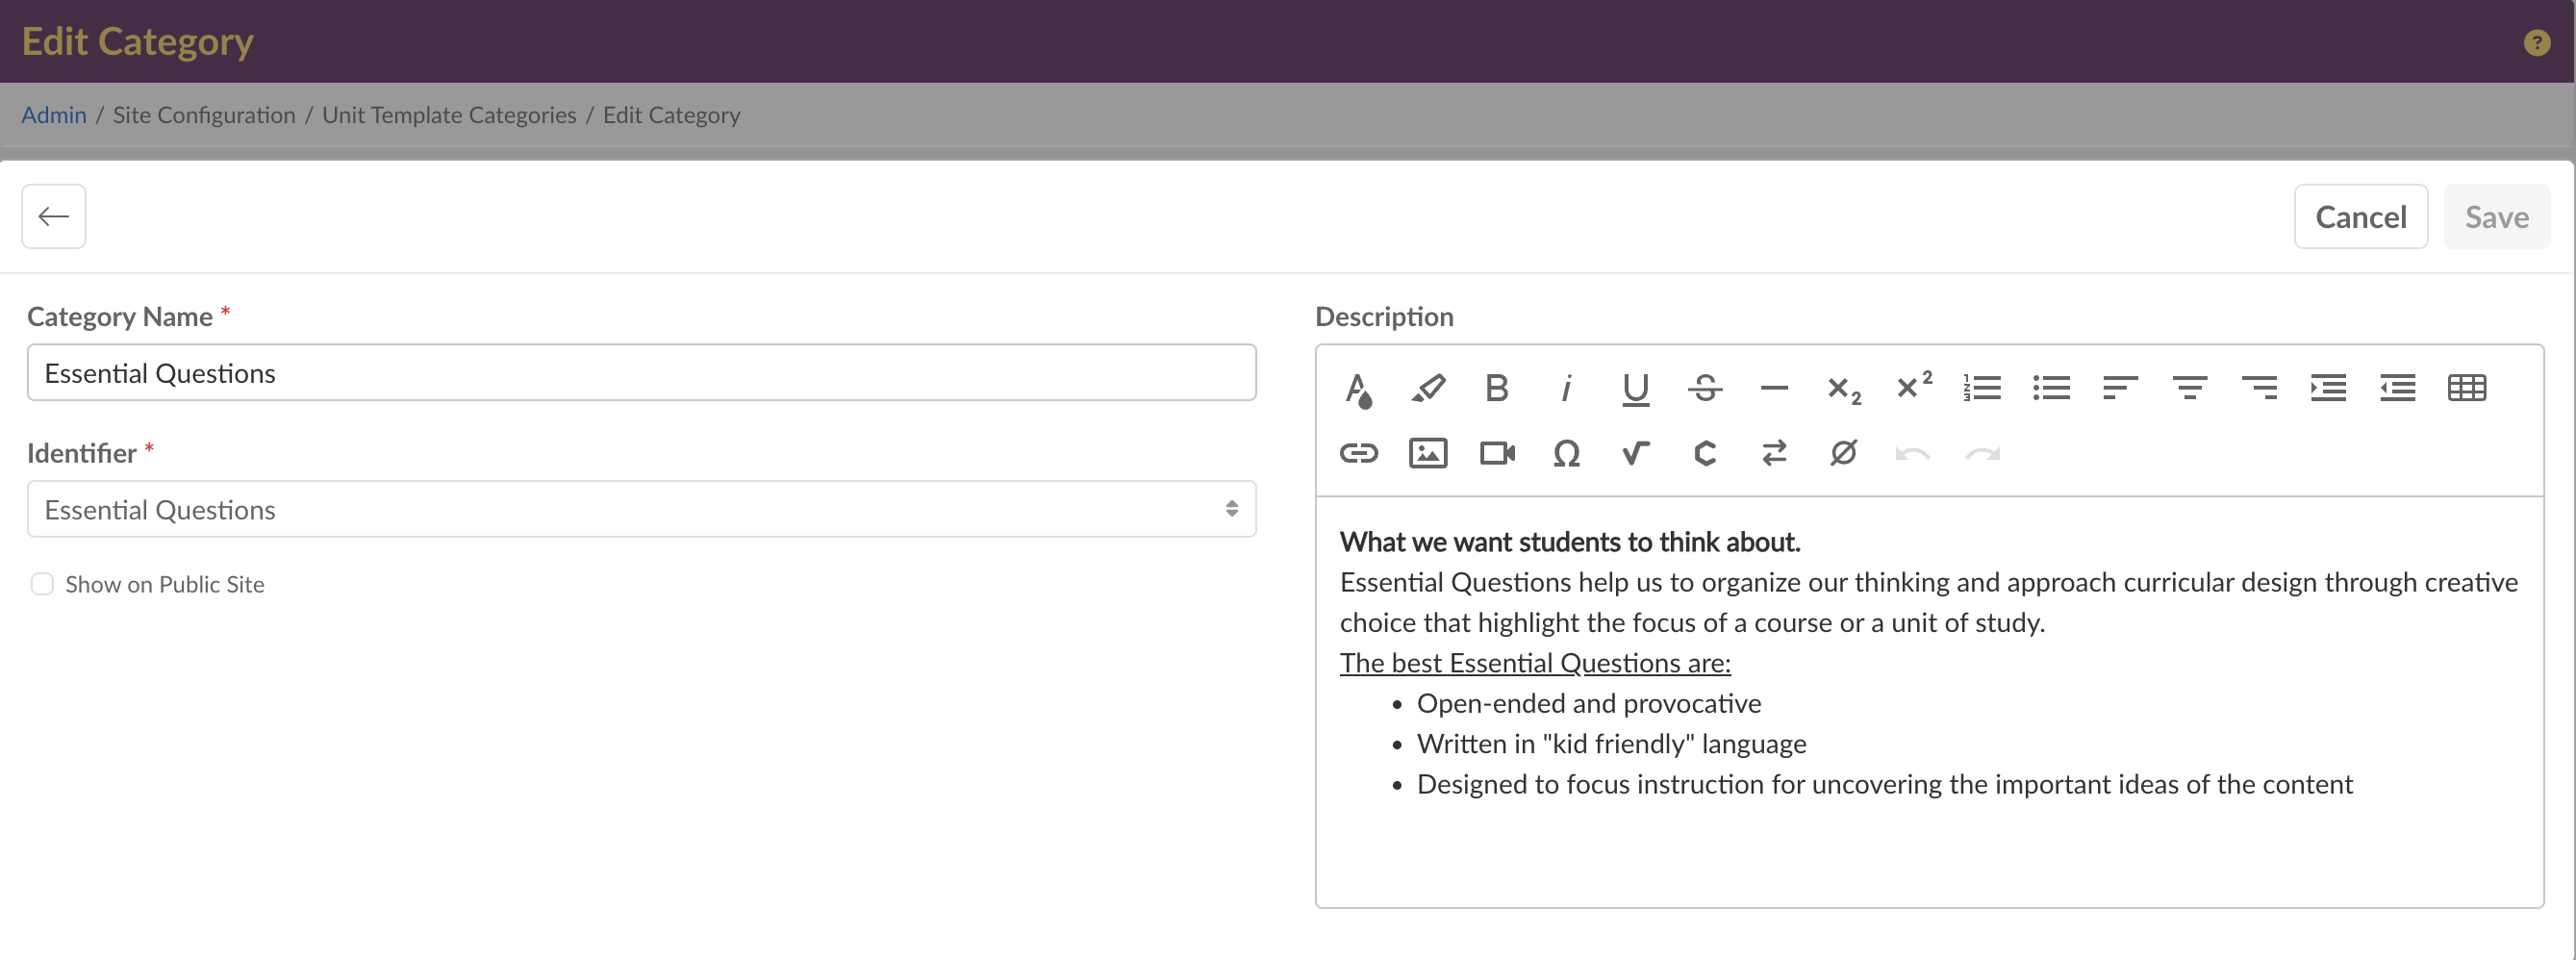The image size is (2576, 960).
Task: Click the Cancel button
Action: tap(2360, 217)
